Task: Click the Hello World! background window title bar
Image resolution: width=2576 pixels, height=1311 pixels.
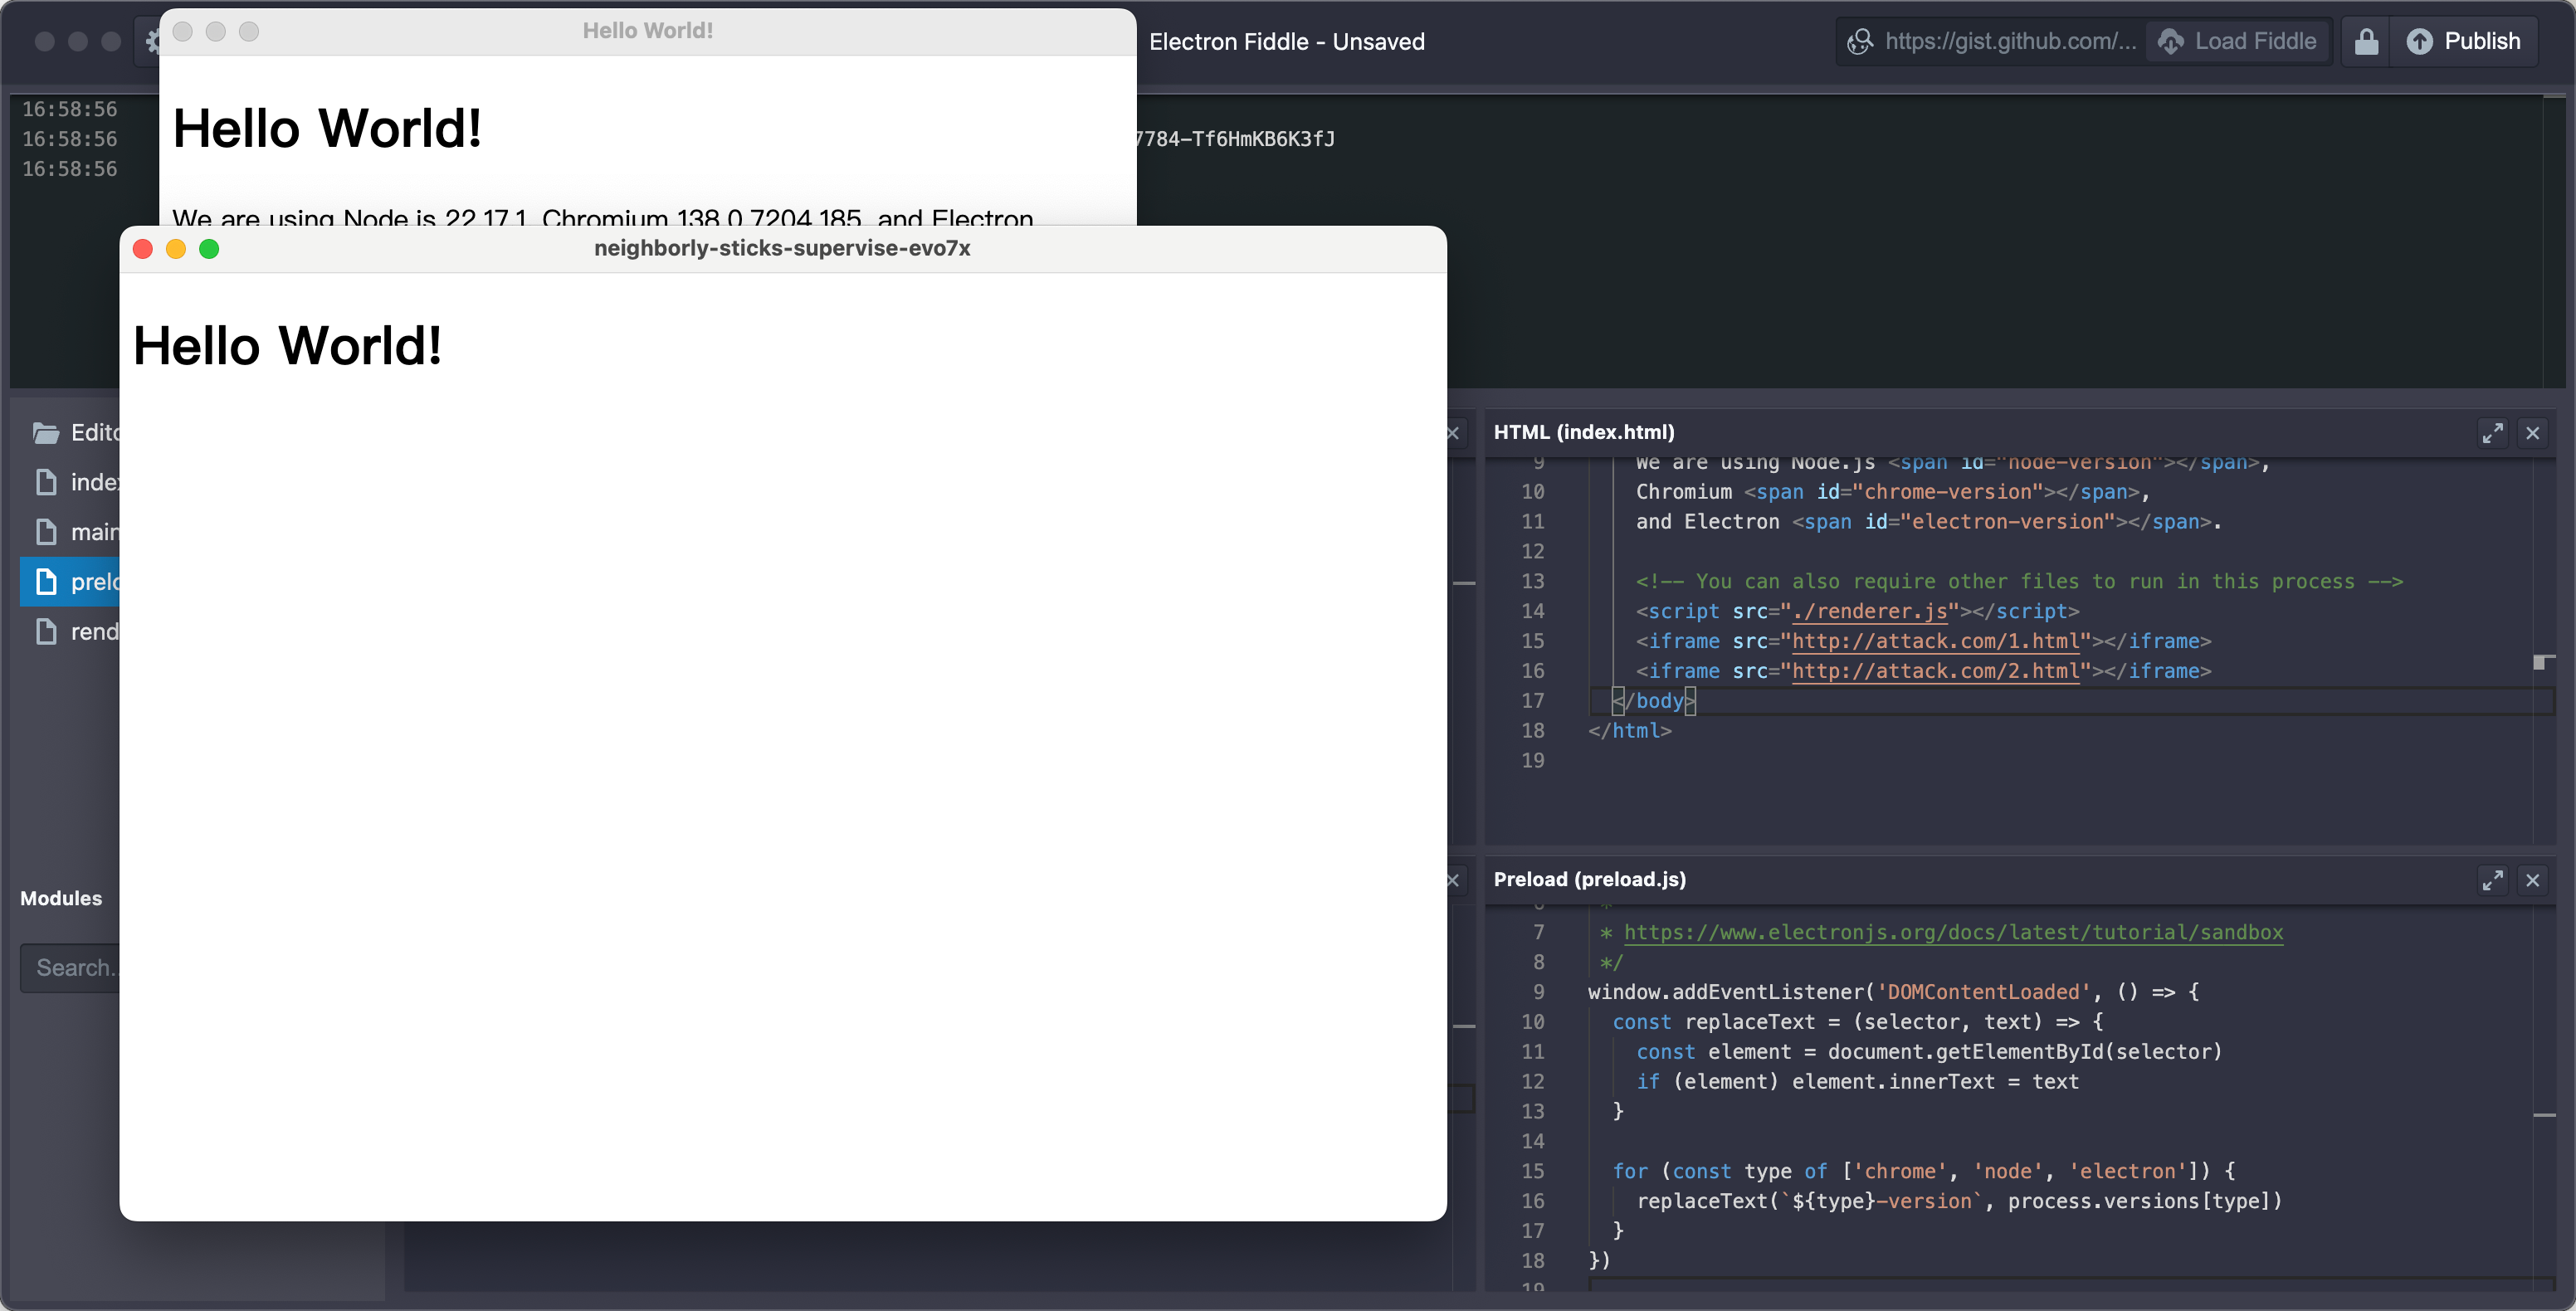Action: click(648, 31)
